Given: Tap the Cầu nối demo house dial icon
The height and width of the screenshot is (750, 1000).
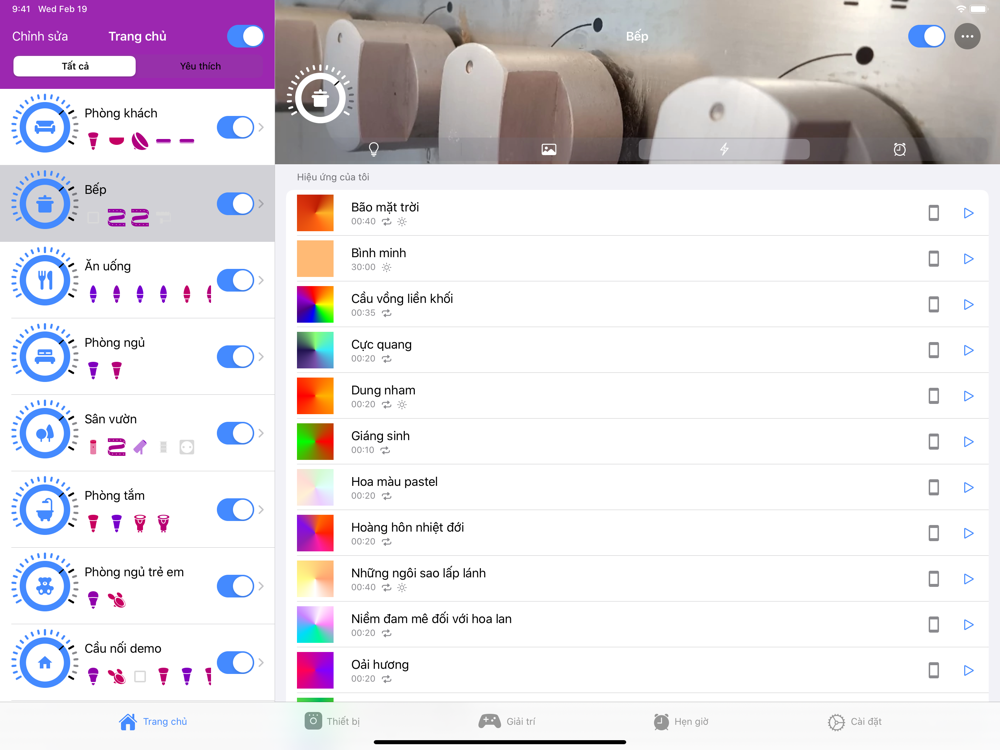Looking at the screenshot, I should click(44, 663).
